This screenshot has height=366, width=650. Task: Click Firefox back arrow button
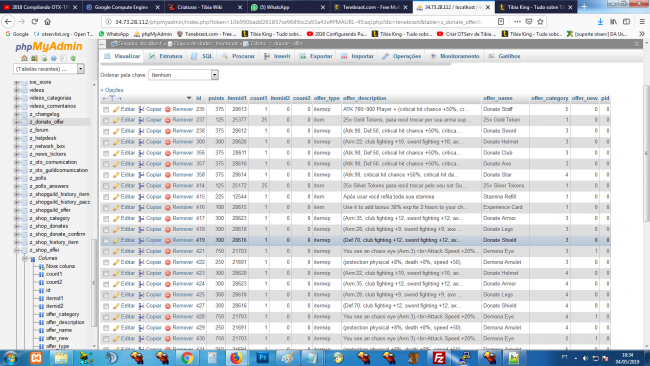click(8, 22)
